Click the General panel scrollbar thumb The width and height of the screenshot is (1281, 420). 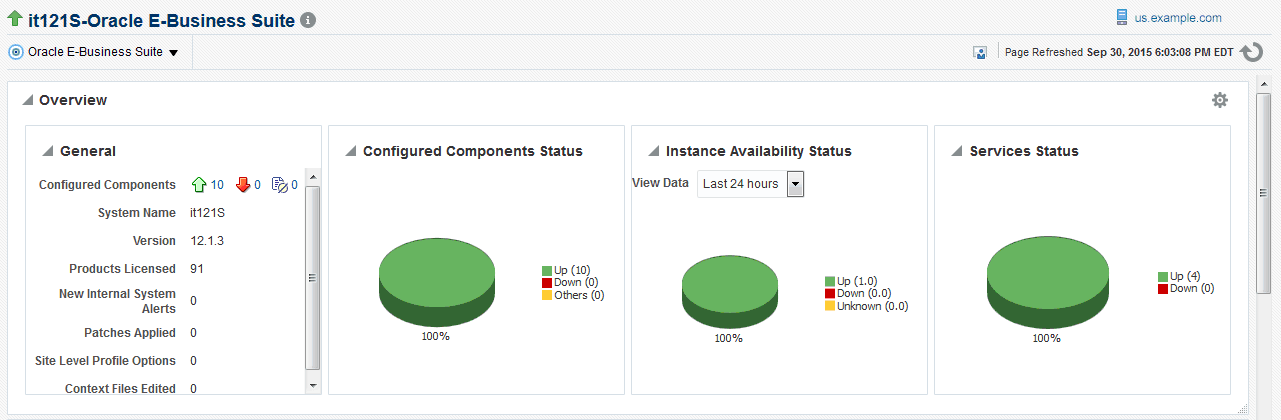[x=313, y=277]
